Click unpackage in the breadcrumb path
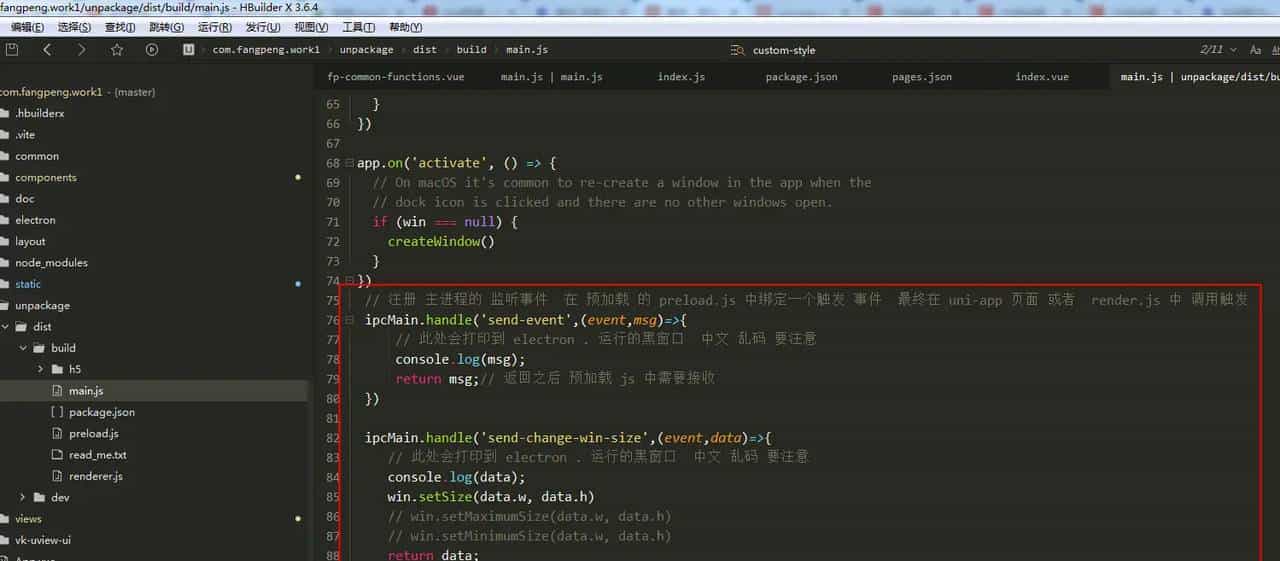Image resolution: width=1280 pixels, height=561 pixels. 366,49
